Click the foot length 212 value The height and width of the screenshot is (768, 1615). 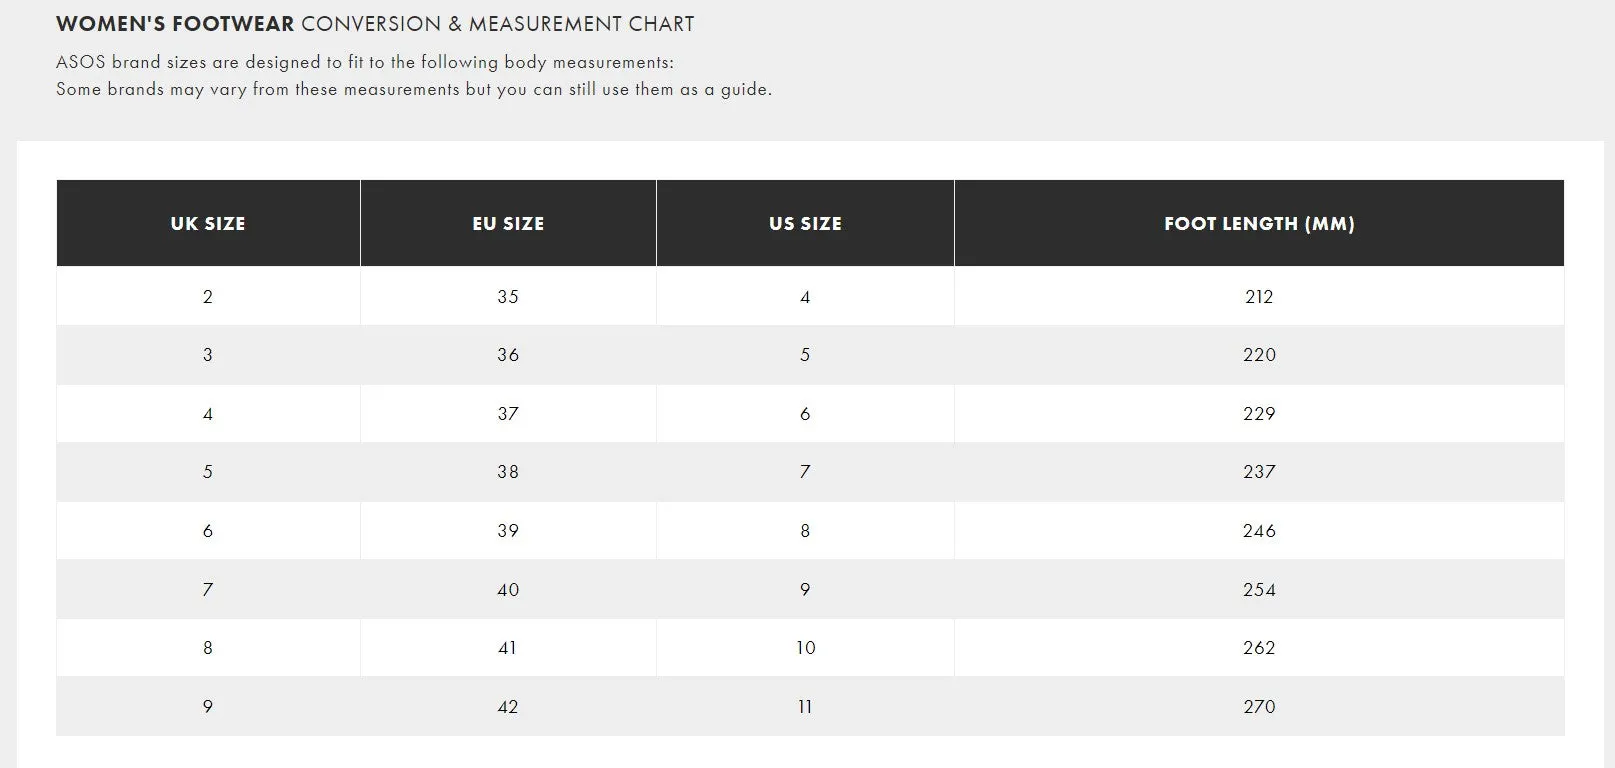coord(1259,296)
